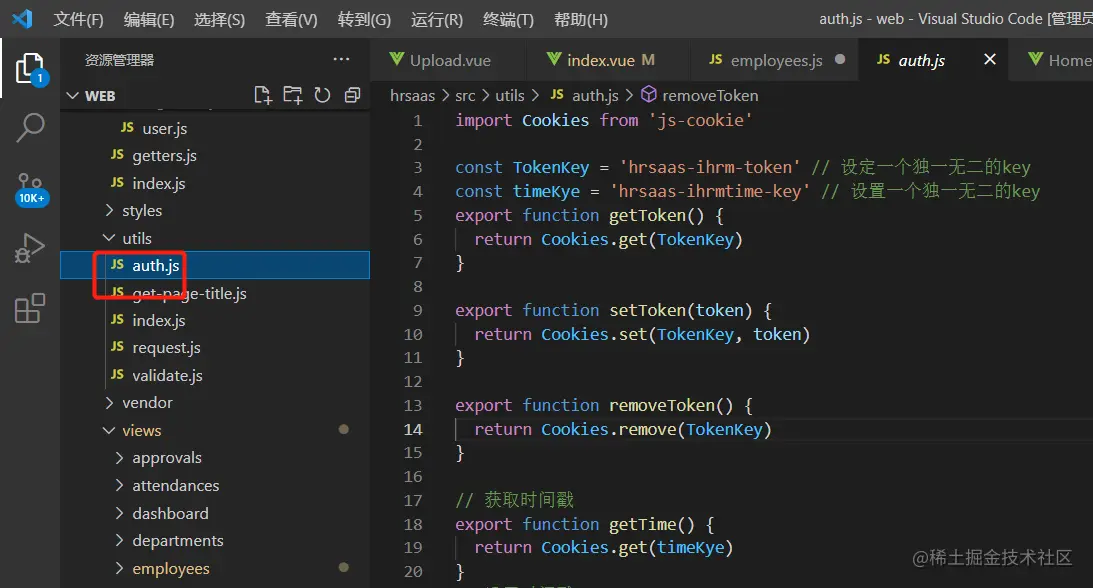This screenshot has height=588, width=1093.
Task: Collapse the WEB root folder
Action: pos(72,95)
